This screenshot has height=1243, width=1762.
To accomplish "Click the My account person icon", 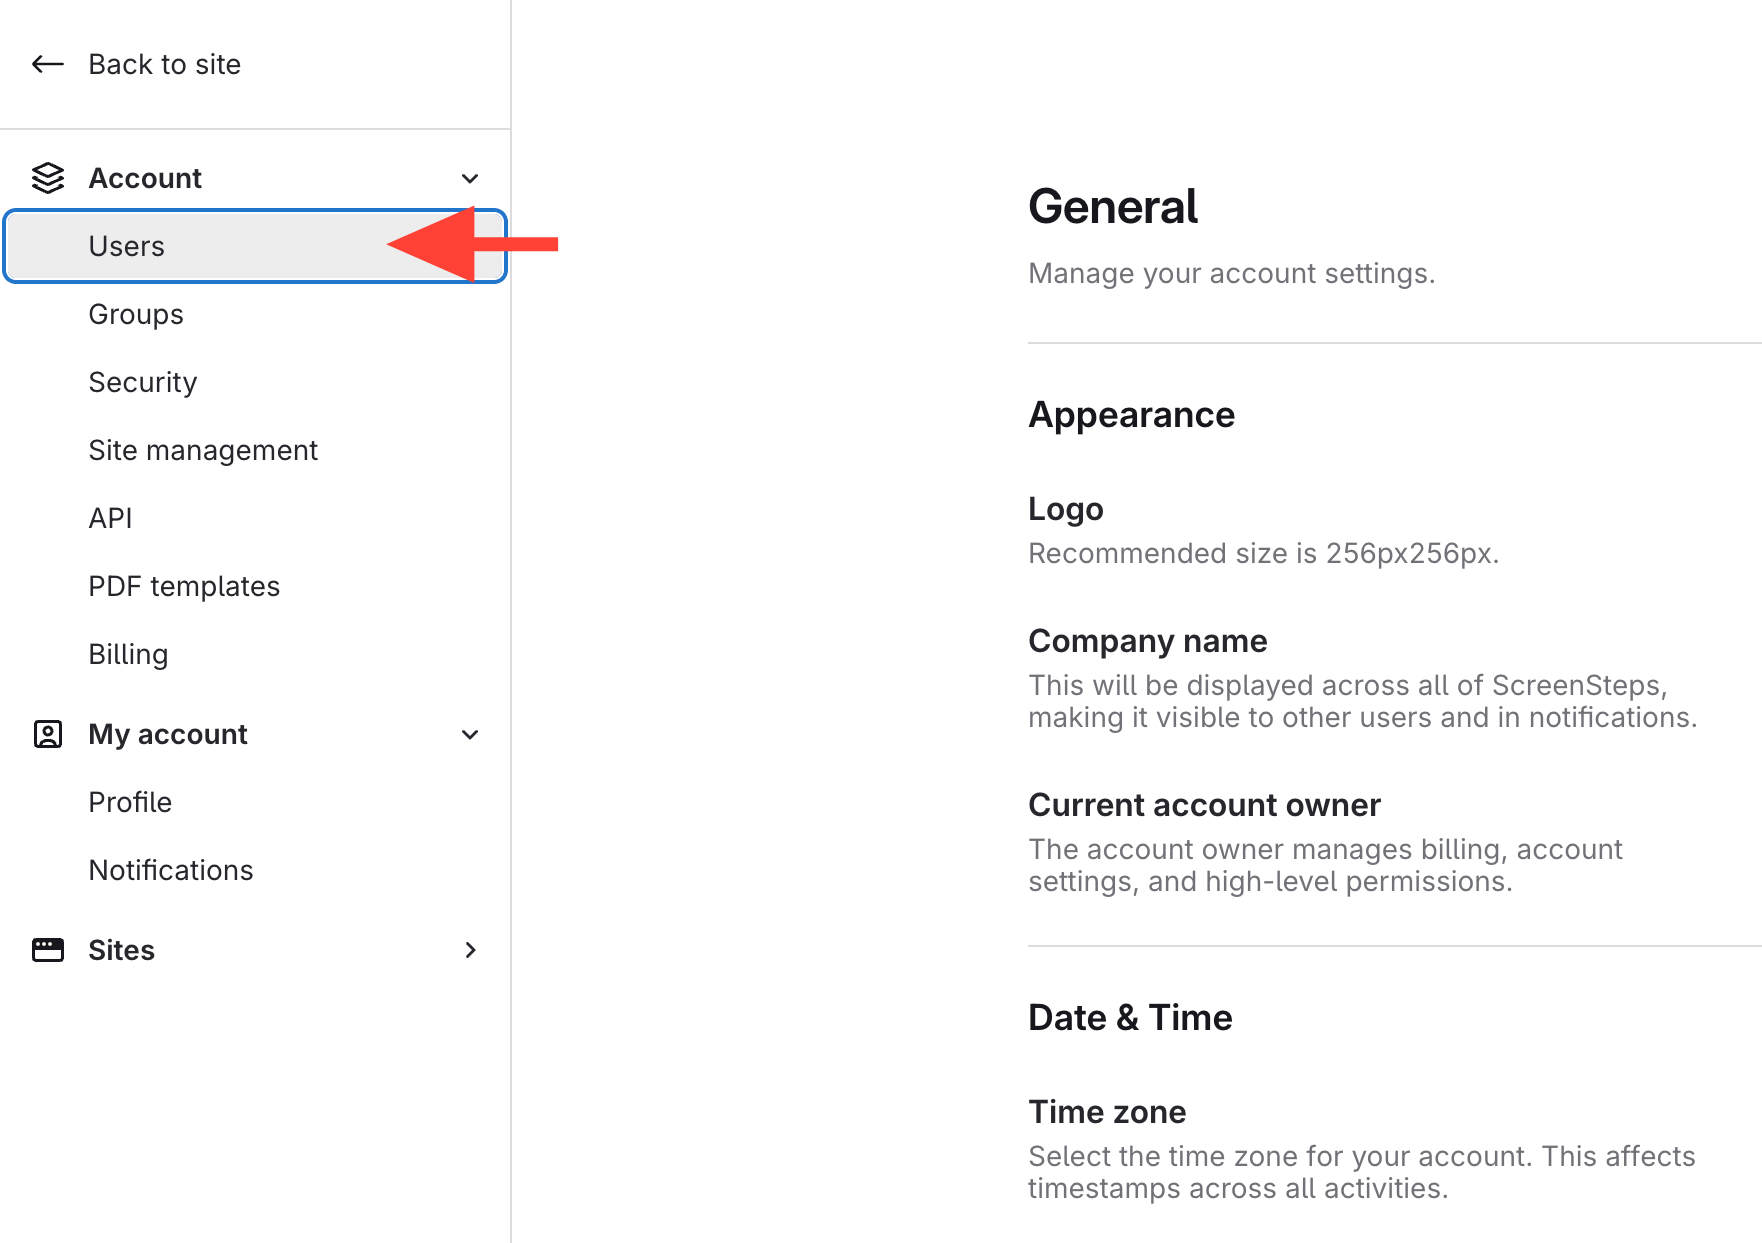I will coord(47,734).
